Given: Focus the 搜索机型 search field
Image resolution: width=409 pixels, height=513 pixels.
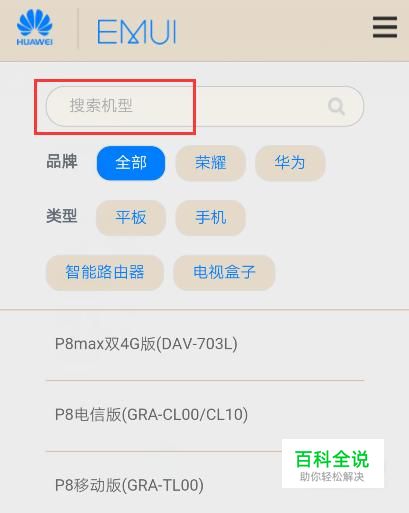Looking at the screenshot, I should (x=205, y=106).
